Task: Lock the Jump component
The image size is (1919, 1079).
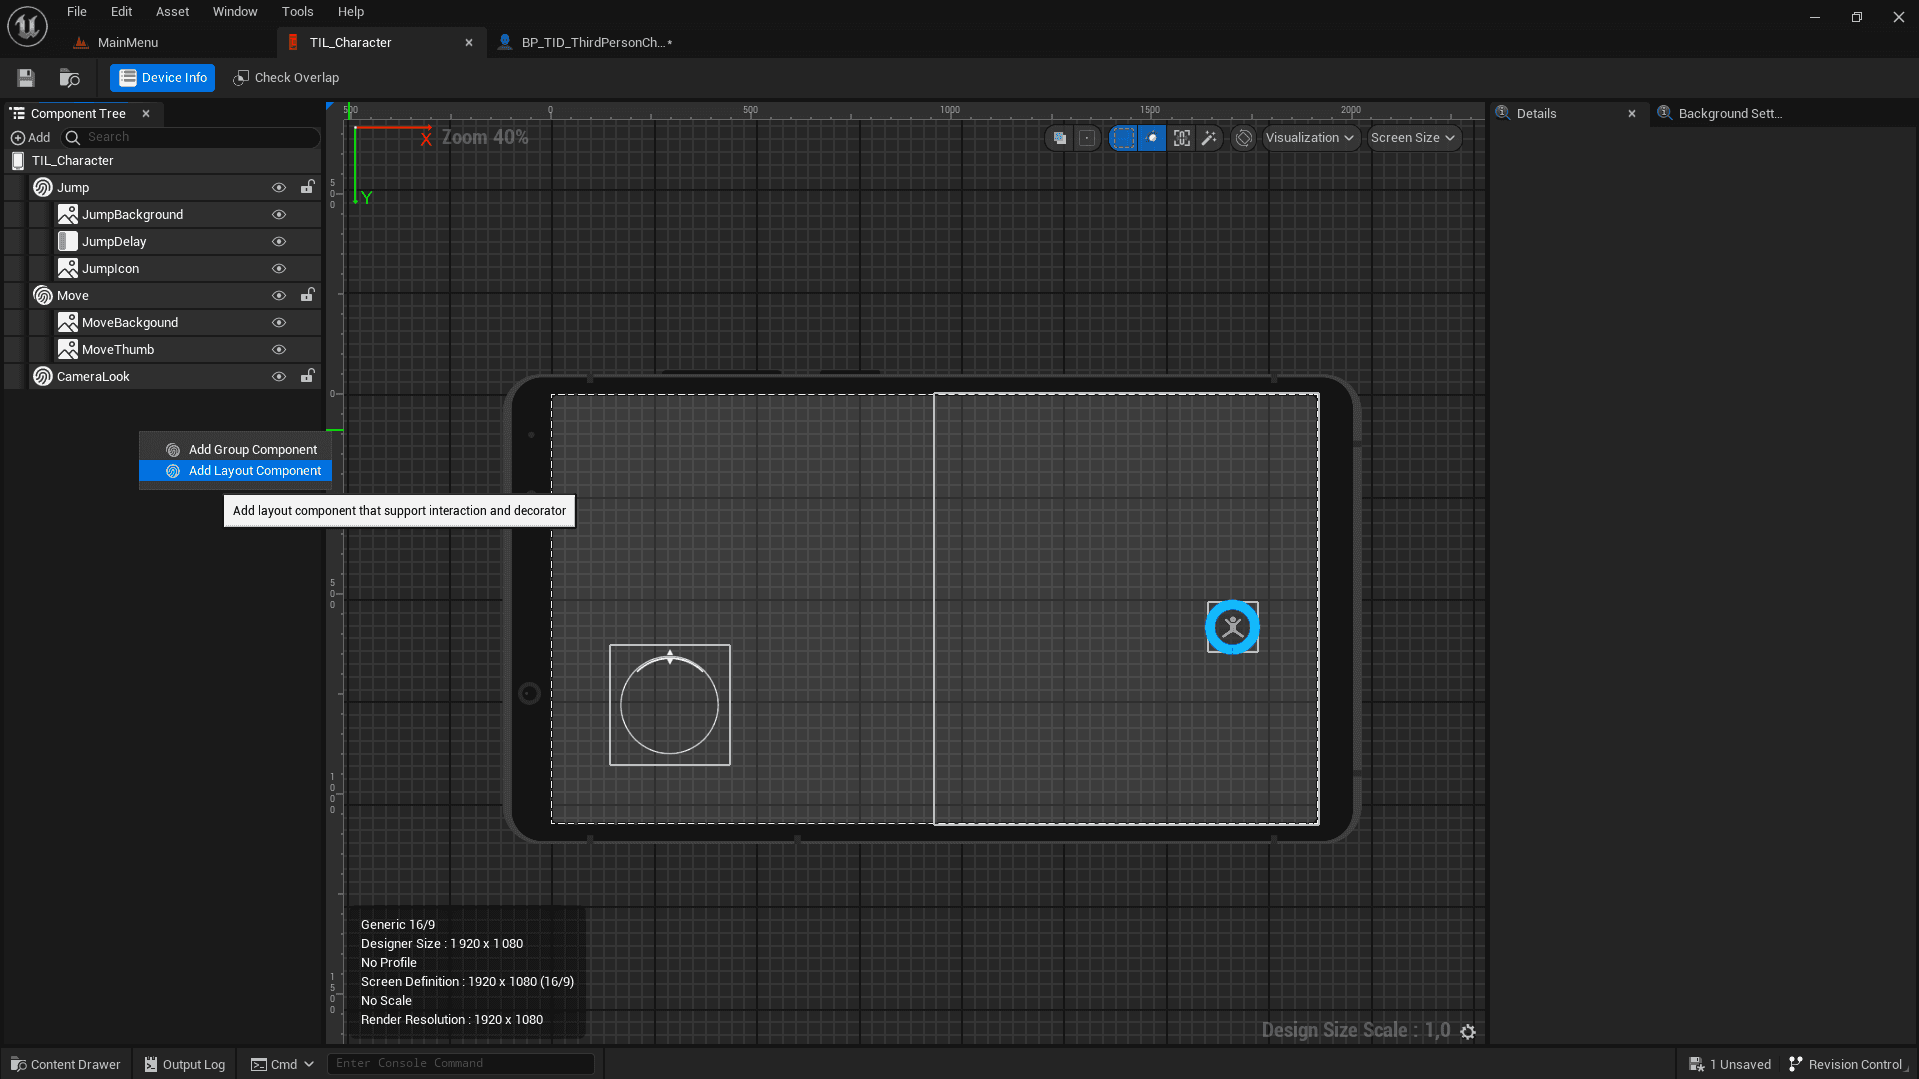Action: coord(308,187)
